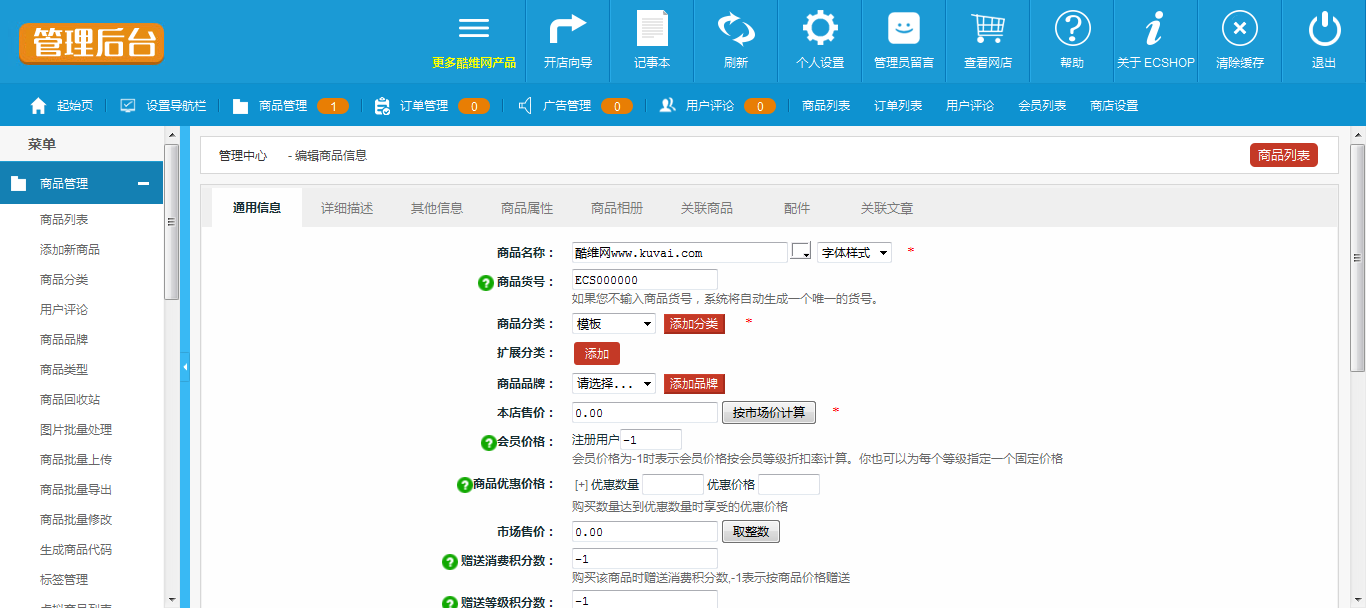This screenshot has height=608, width=1366.
Task: Switch to the 详细描述 tab
Action: tap(347, 208)
